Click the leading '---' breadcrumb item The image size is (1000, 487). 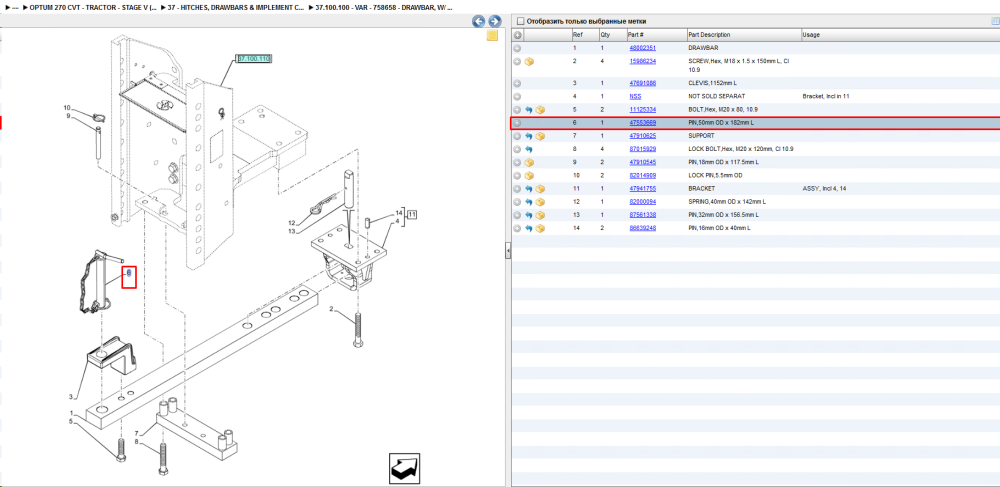[x=15, y=7]
